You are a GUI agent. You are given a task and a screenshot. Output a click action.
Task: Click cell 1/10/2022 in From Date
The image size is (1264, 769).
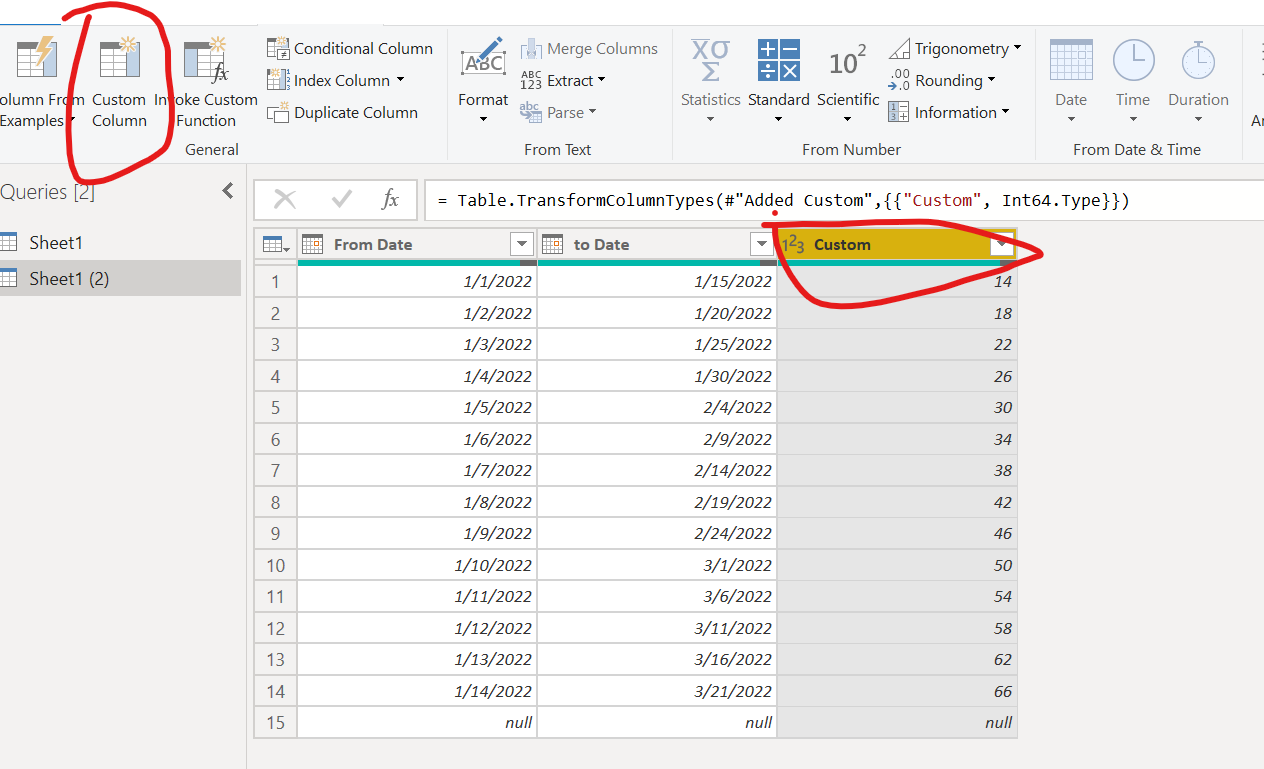point(417,565)
